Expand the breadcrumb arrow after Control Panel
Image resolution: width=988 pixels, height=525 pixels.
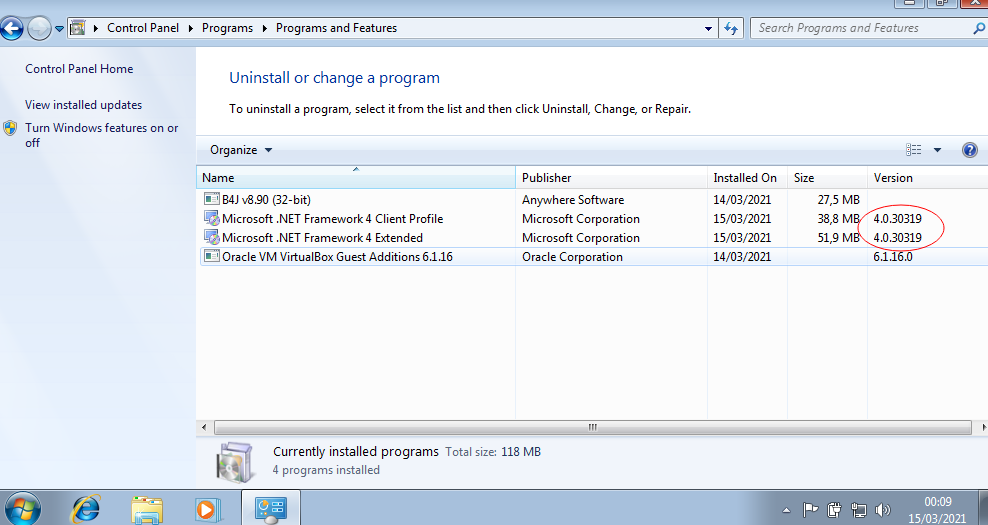(x=191, y=28)
